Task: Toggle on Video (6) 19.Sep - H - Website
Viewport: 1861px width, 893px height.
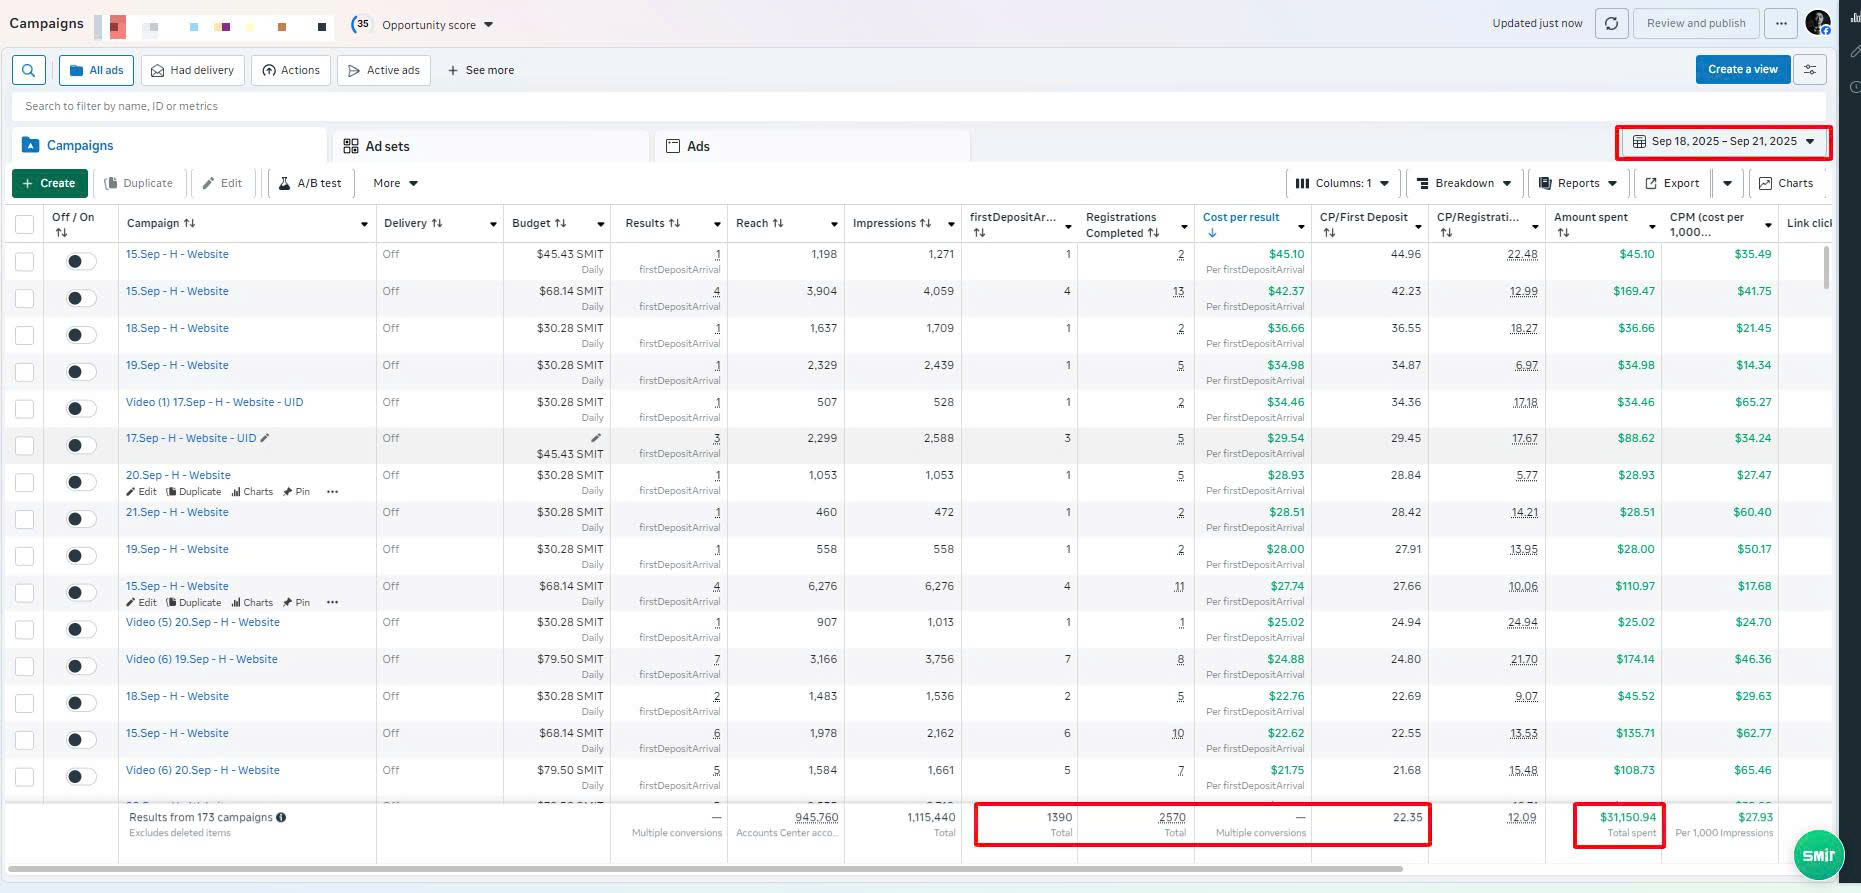Action: tap(81, 666)
